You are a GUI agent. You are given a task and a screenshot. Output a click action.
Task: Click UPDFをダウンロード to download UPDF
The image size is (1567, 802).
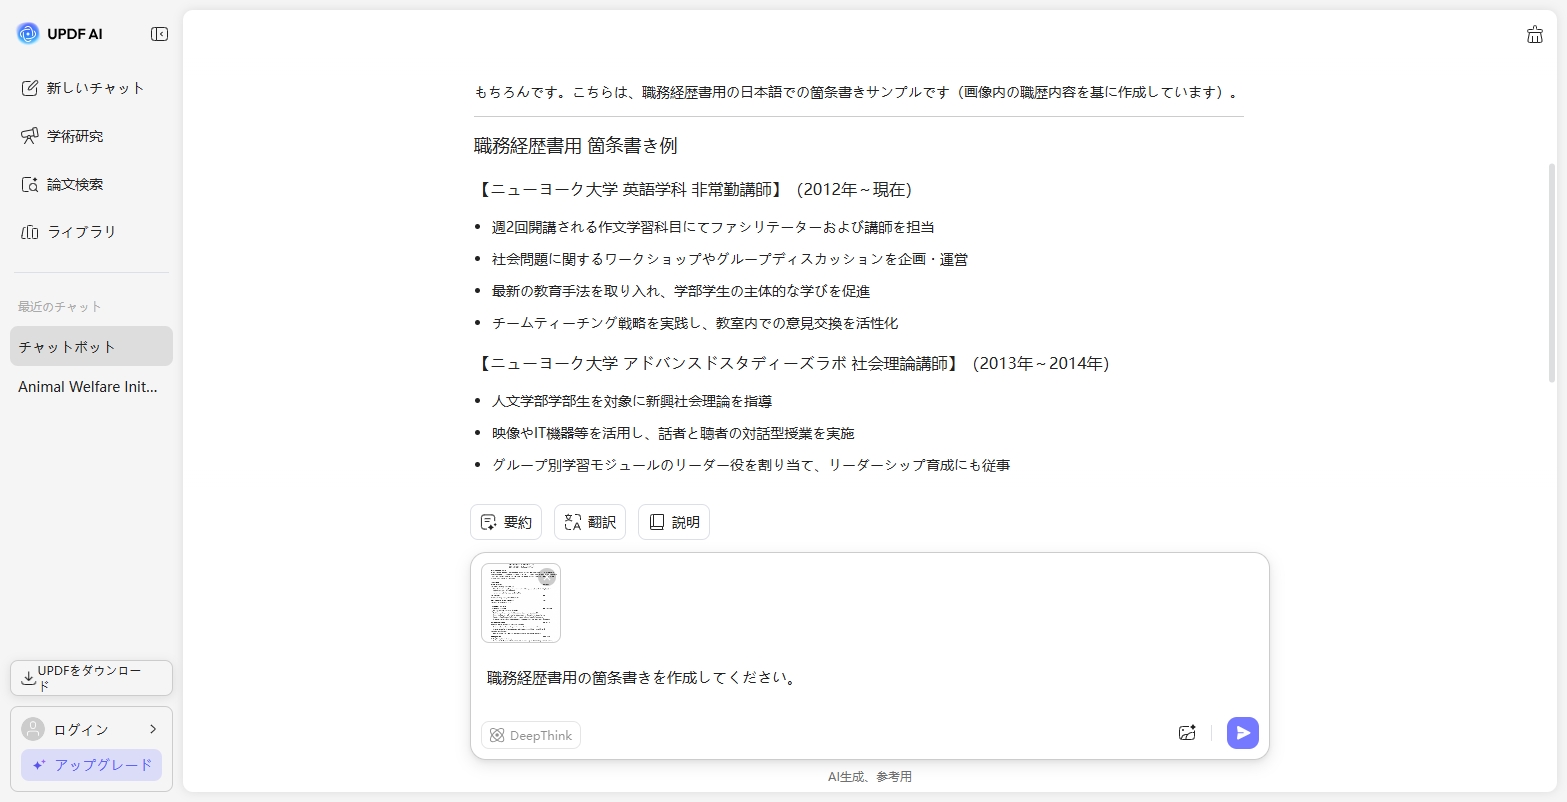(91, 677)
